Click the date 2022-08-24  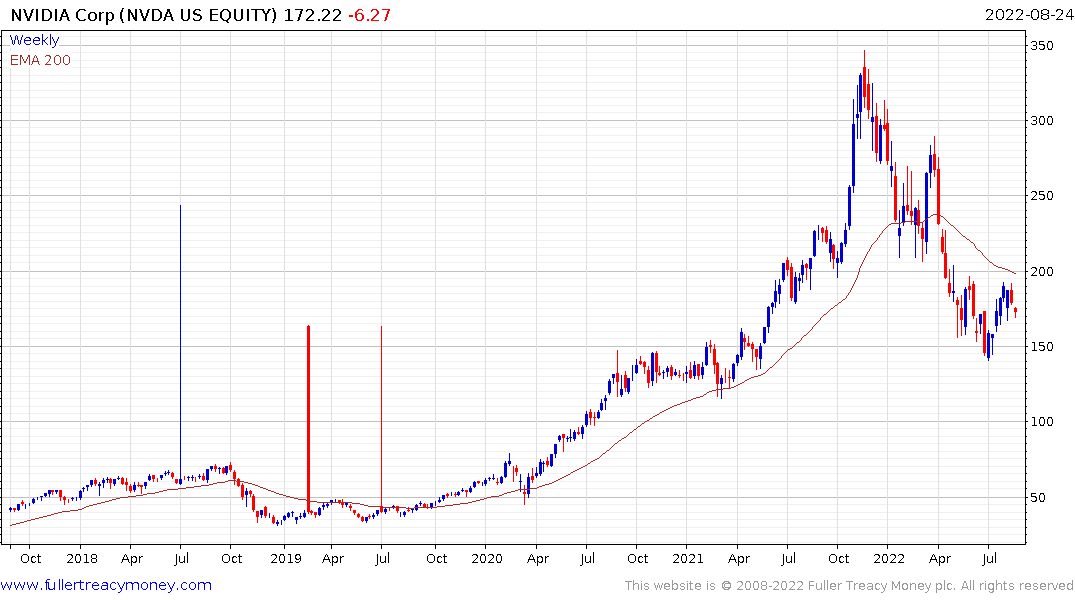[1029, 15]
